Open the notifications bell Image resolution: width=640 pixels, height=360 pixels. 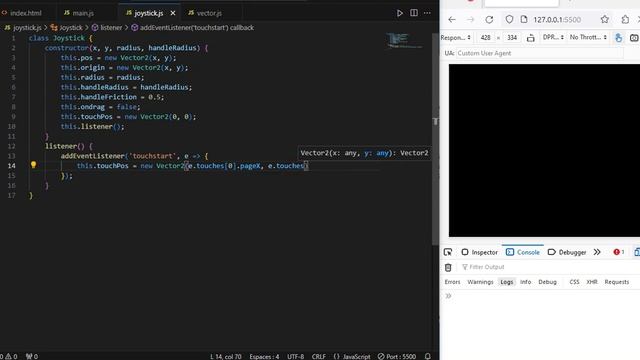[x=427, y=356]
